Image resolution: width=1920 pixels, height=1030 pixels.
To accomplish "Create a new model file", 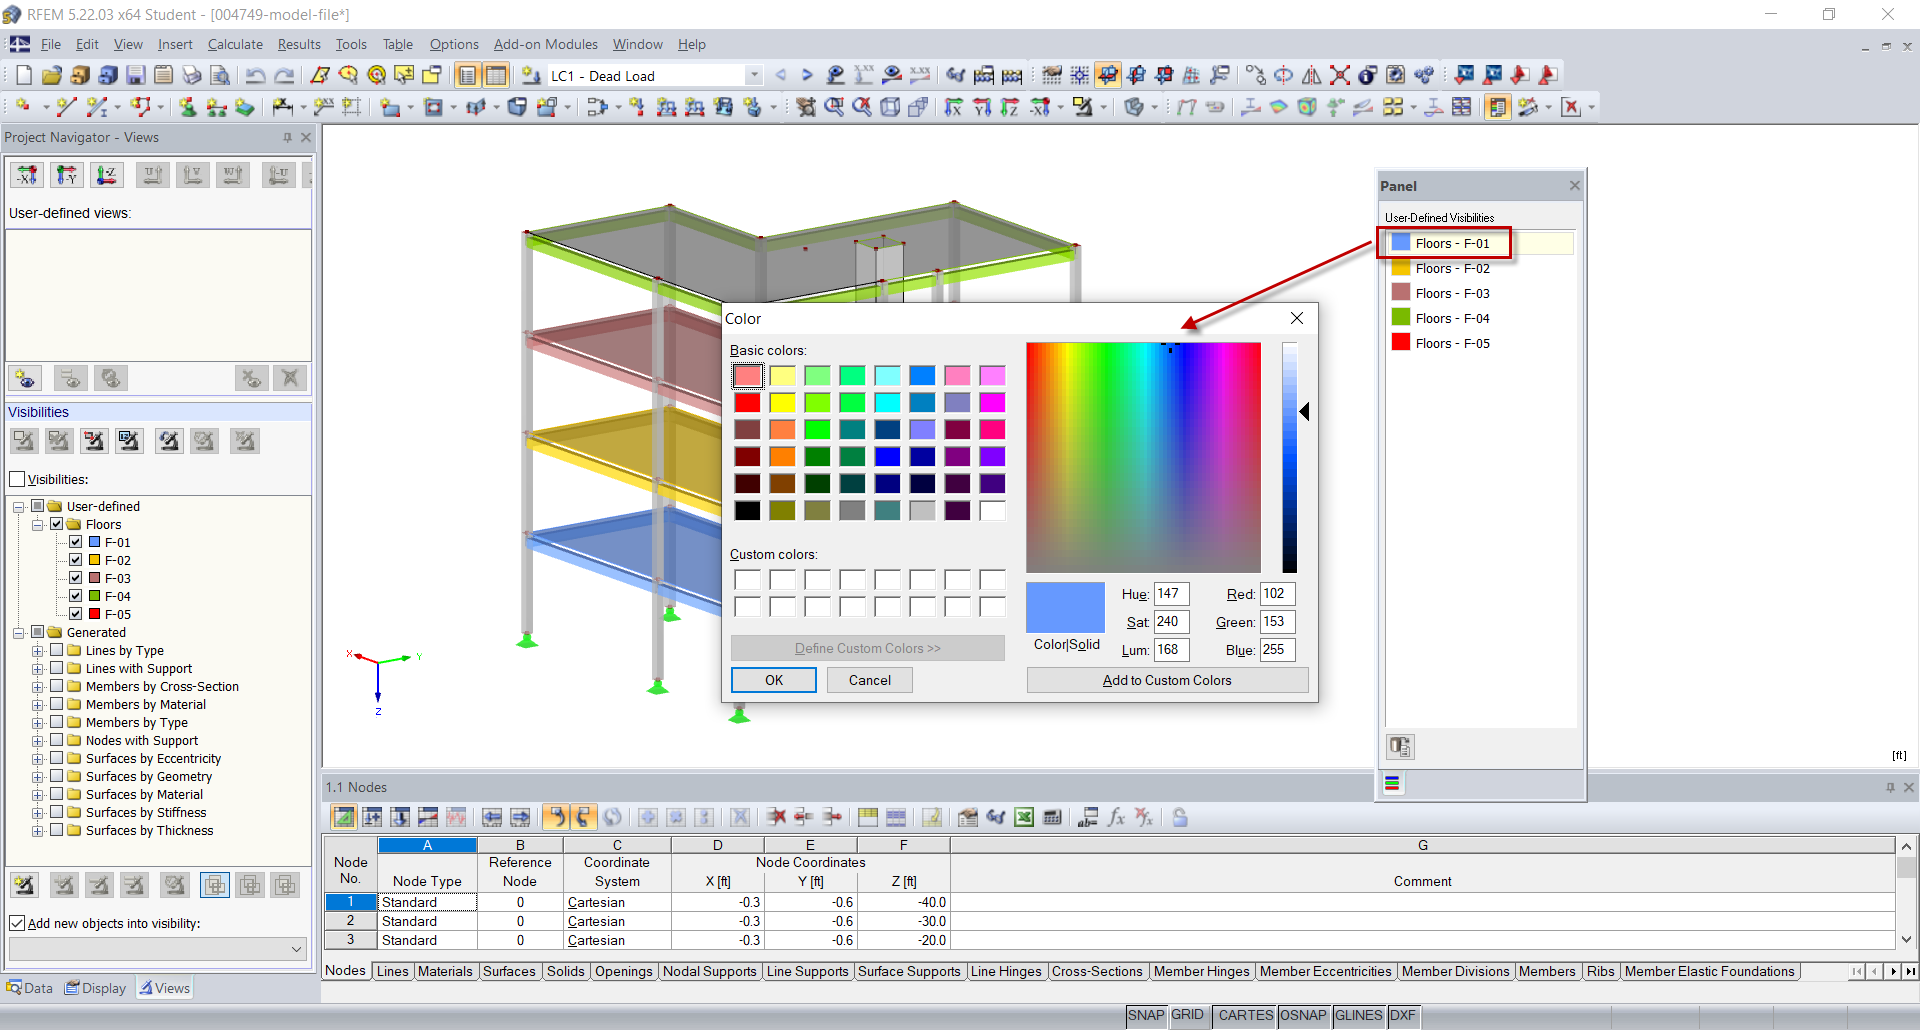I will coord(22,74).
